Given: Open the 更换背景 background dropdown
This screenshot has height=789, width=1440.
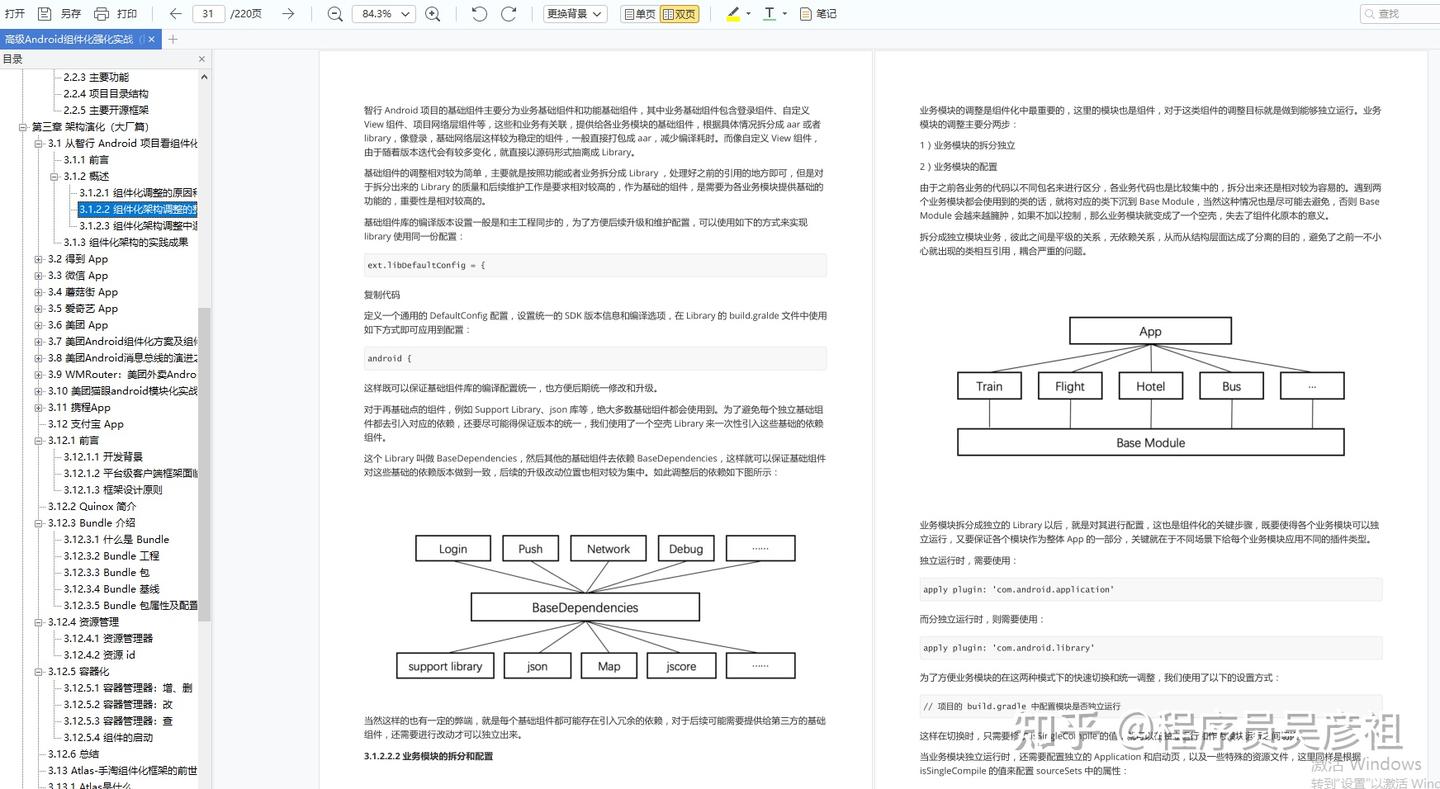Looking at the screenshot, I should (x=573, y=14).
